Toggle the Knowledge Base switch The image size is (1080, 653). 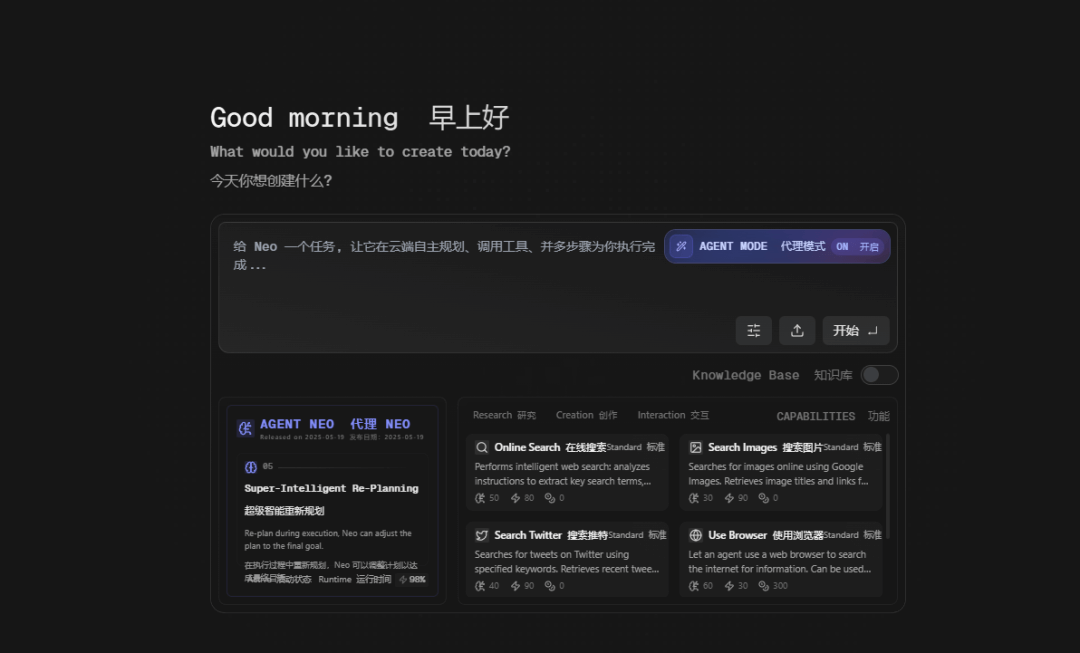pyautogui.click(x=879, y=375)
